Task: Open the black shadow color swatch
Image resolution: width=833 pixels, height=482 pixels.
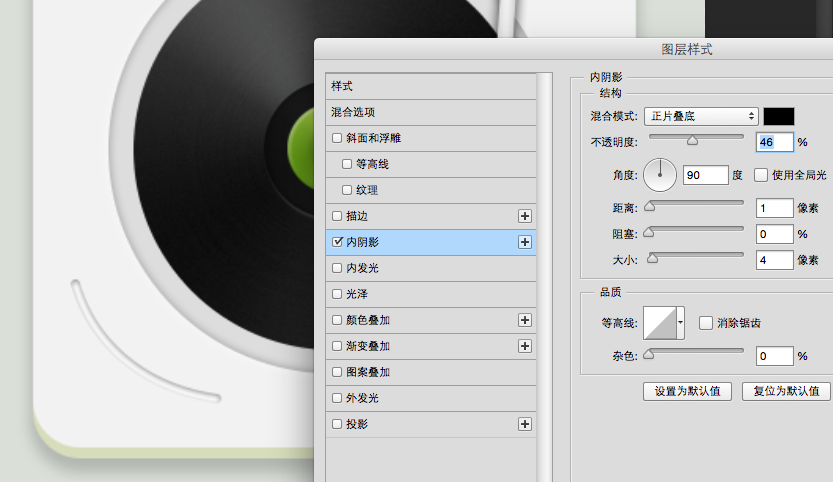Action: (779, 116)
